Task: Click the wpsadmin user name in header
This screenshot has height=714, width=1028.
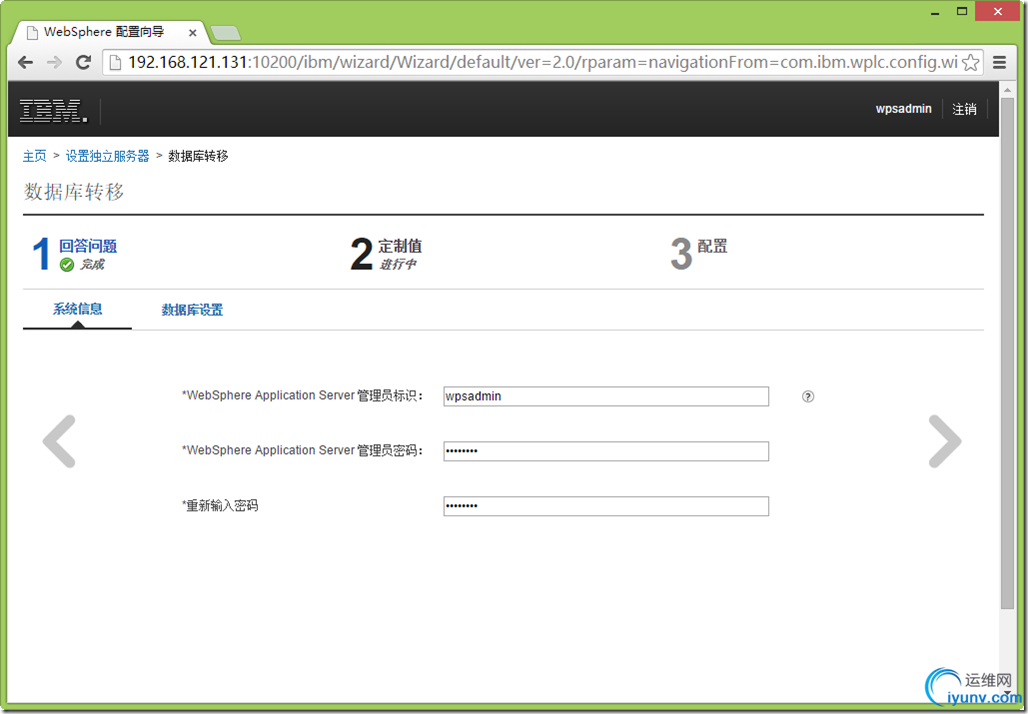Action: pyautogui.click(x=903, y=109)
